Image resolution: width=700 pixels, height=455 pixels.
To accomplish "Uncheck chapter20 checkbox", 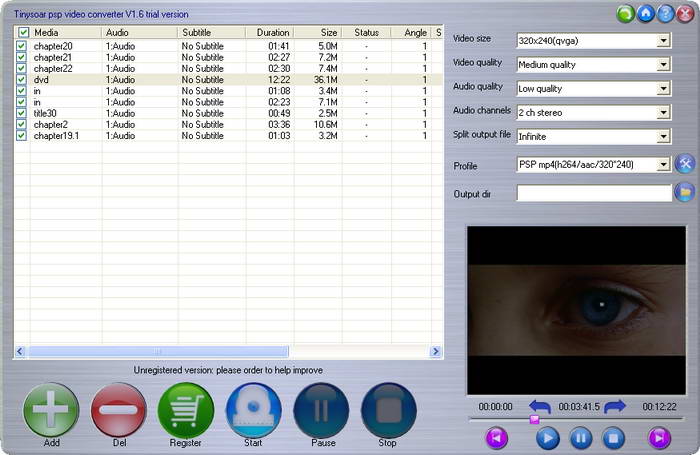I will pyautogui.click(x=21, y=46).
